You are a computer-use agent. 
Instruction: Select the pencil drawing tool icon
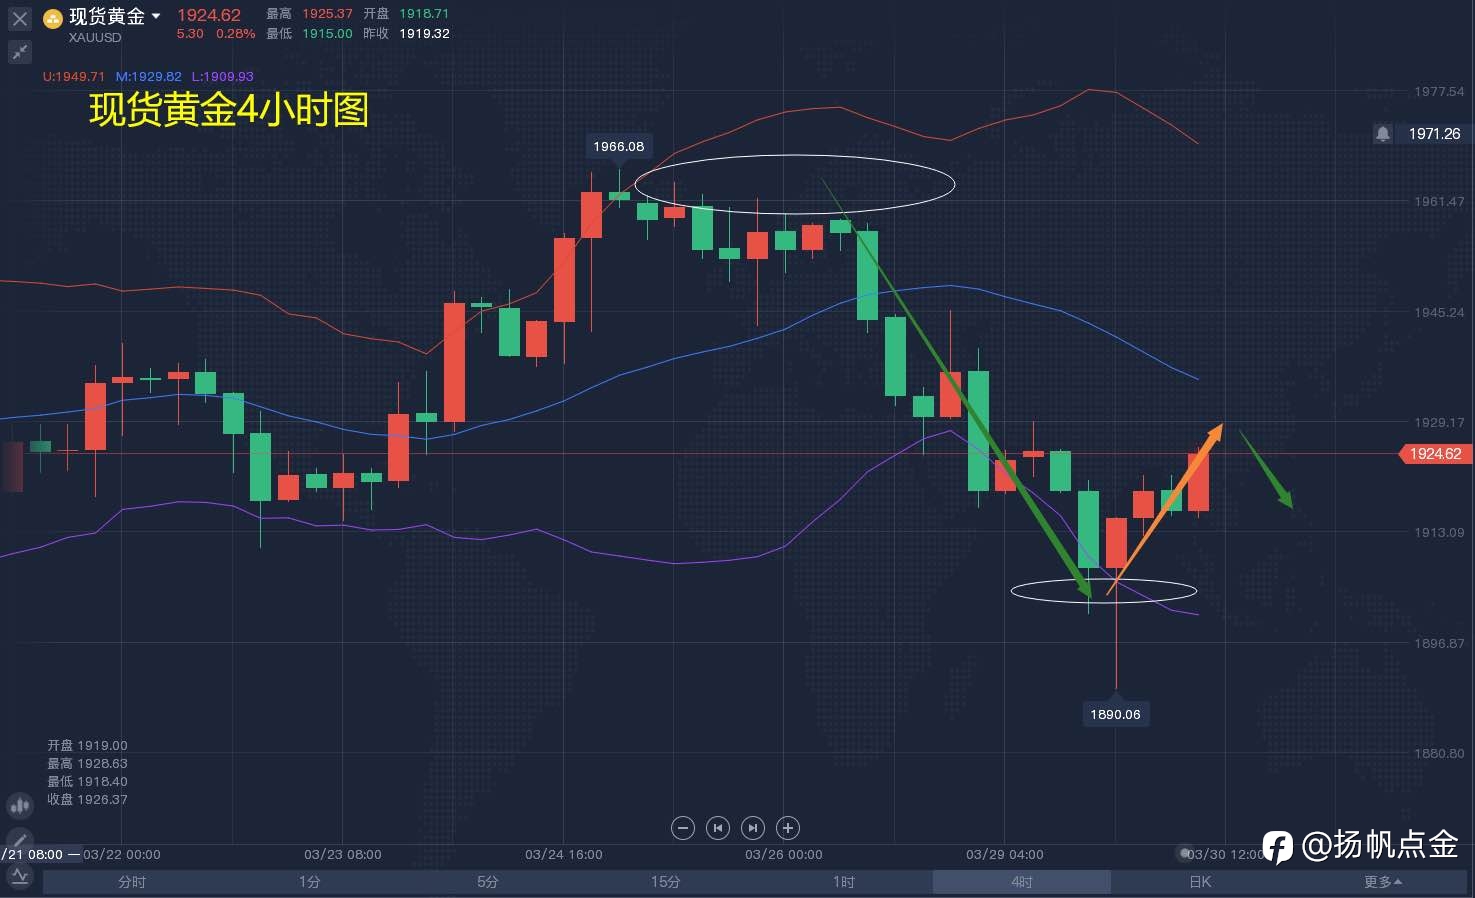click(x=20, y=840)
